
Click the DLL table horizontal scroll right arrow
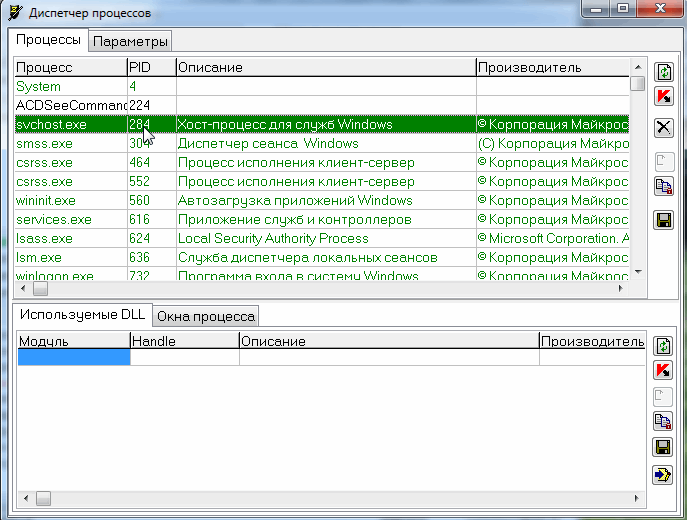click(636, 498)
